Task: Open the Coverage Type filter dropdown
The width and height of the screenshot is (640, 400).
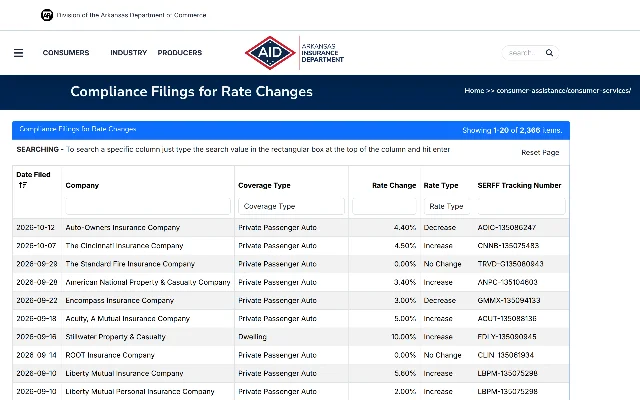Action: [291, 206]
